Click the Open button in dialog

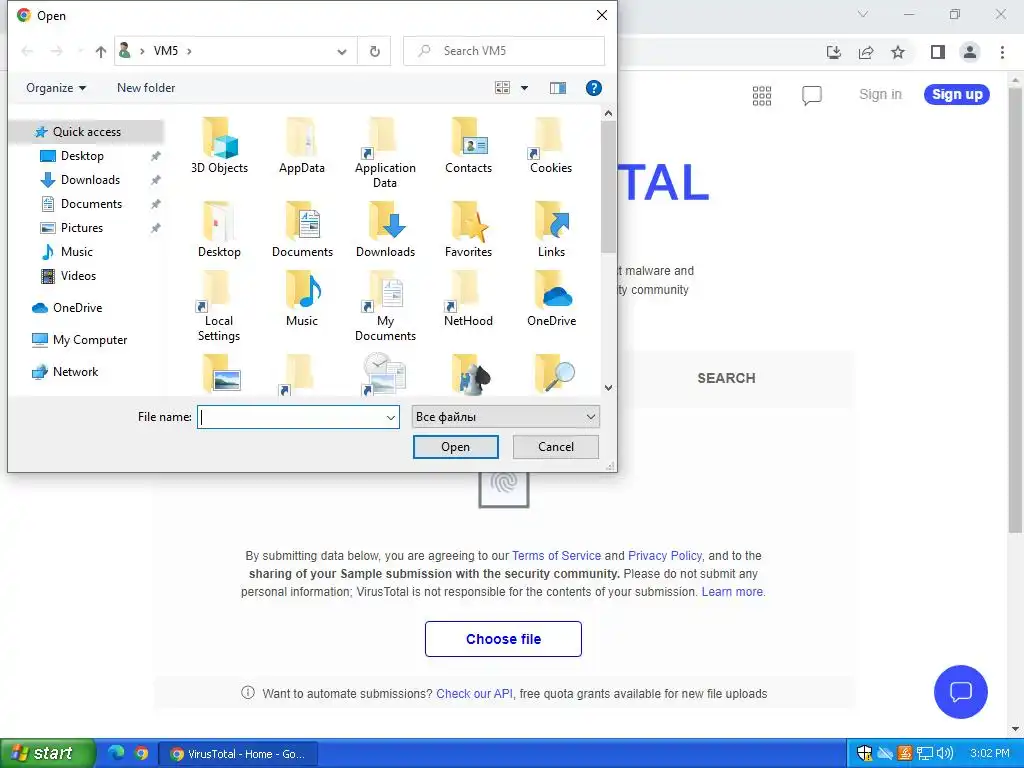tap(455, 447)
